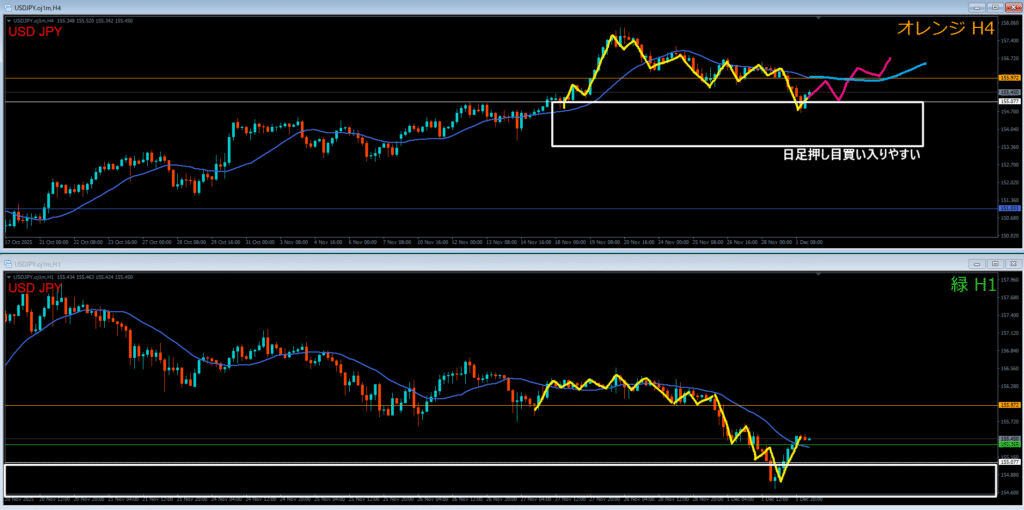Click the white 155.077 price label on the H1 chart
The image size is (1024, 510).
pyautogui.click(x=1009, y=461)
